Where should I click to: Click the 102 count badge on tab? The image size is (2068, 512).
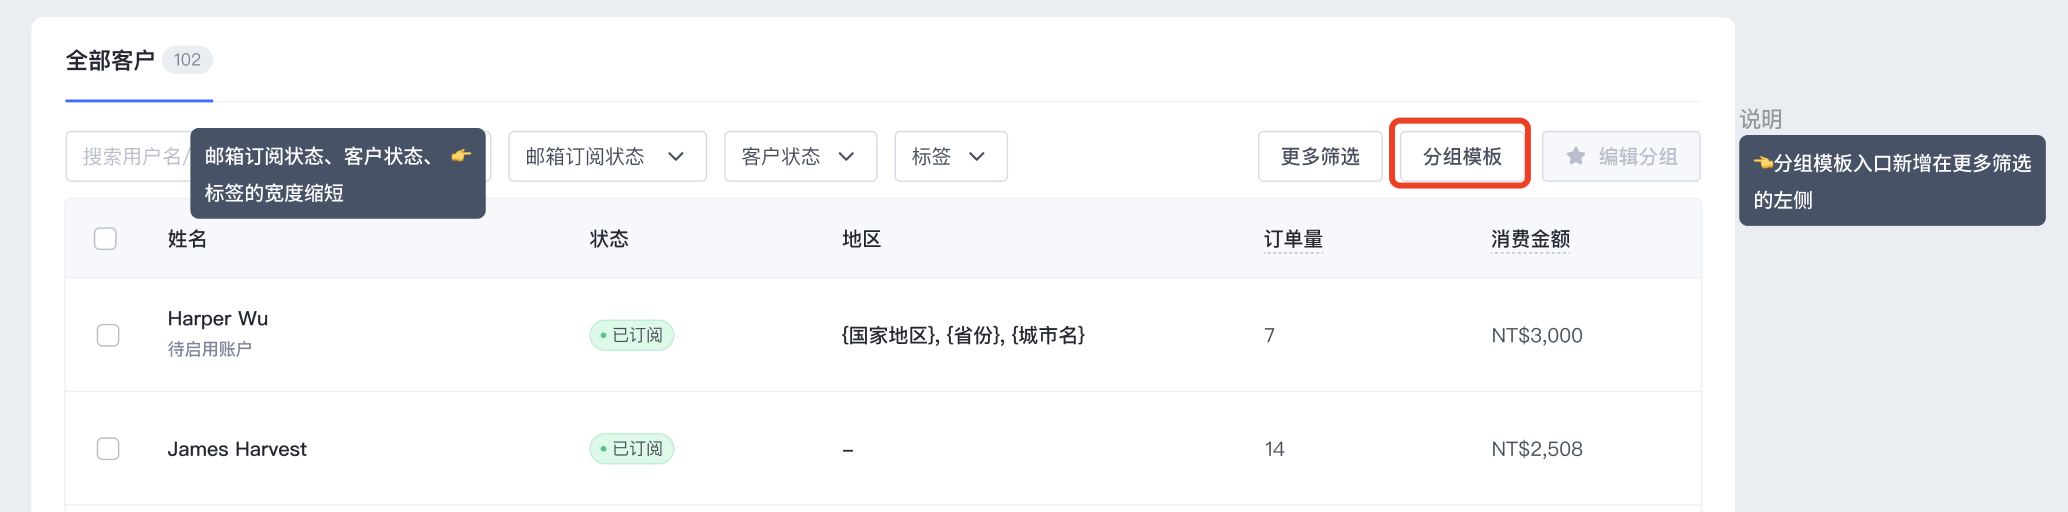pos(187,60)
